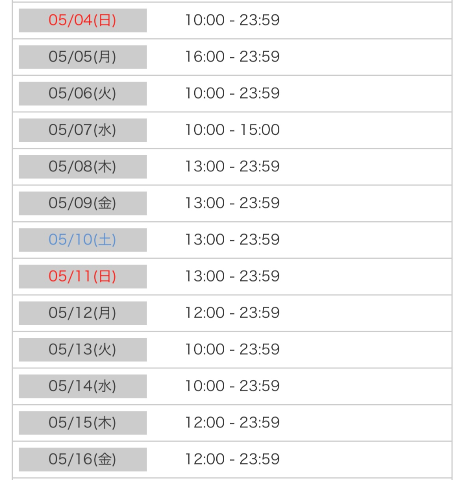Open the 05/08(木) schedule row

(232, 167)
